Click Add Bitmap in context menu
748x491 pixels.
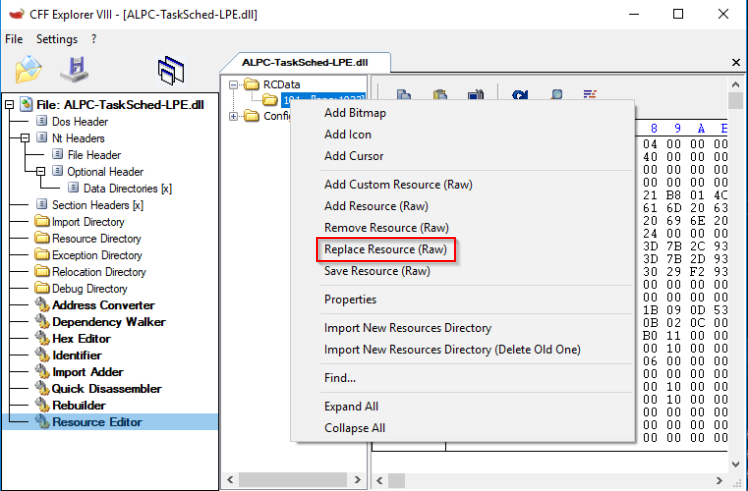click(354, 112)
